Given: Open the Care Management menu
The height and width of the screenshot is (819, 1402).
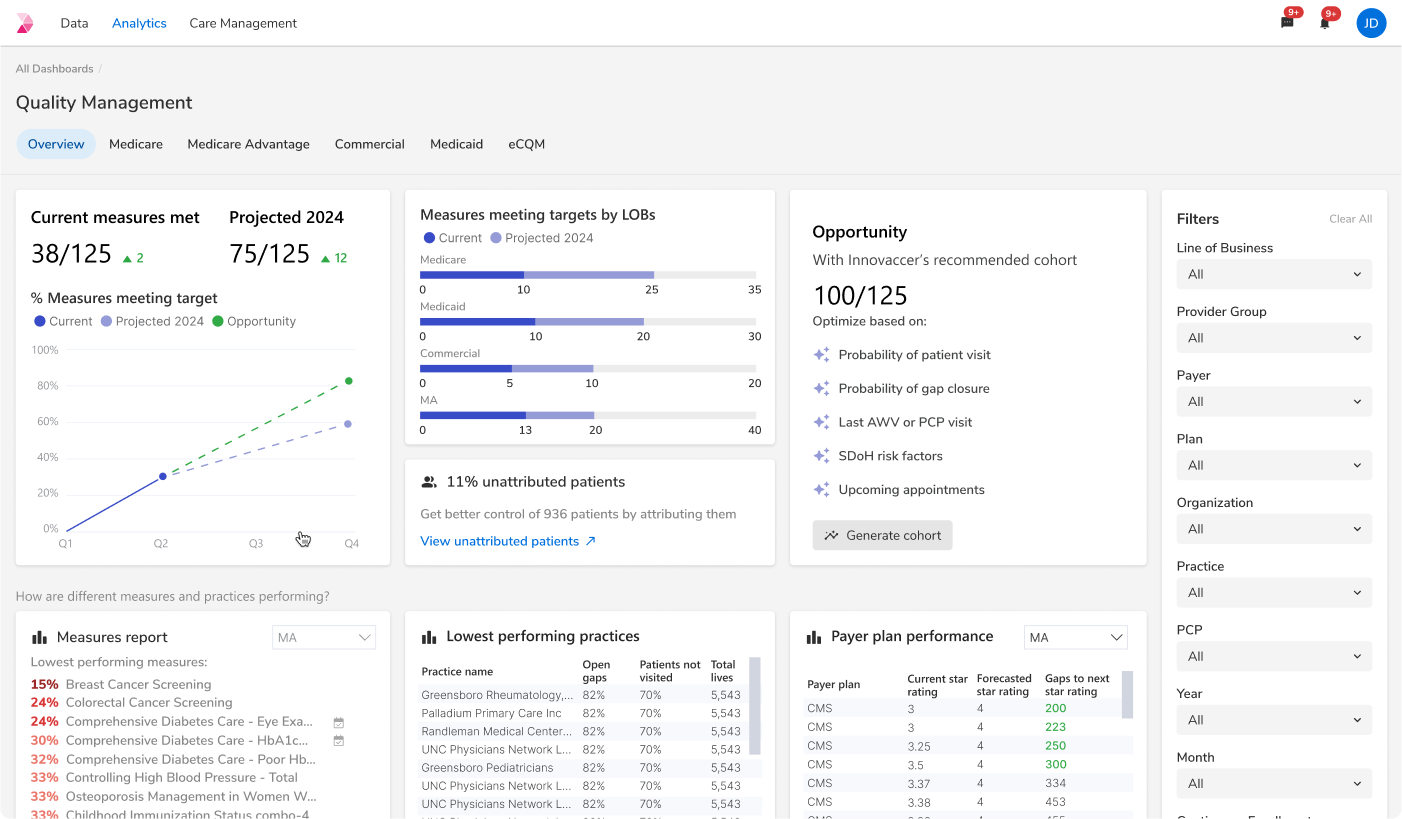Looking at the screenshot, I should coord(243,23).
